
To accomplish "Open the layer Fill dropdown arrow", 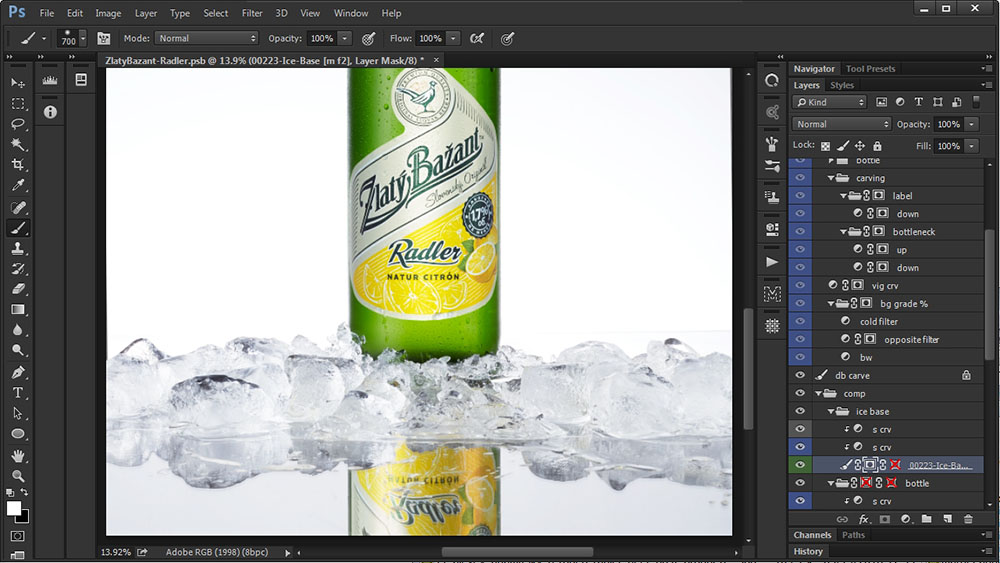I will [x=971, y=146].
